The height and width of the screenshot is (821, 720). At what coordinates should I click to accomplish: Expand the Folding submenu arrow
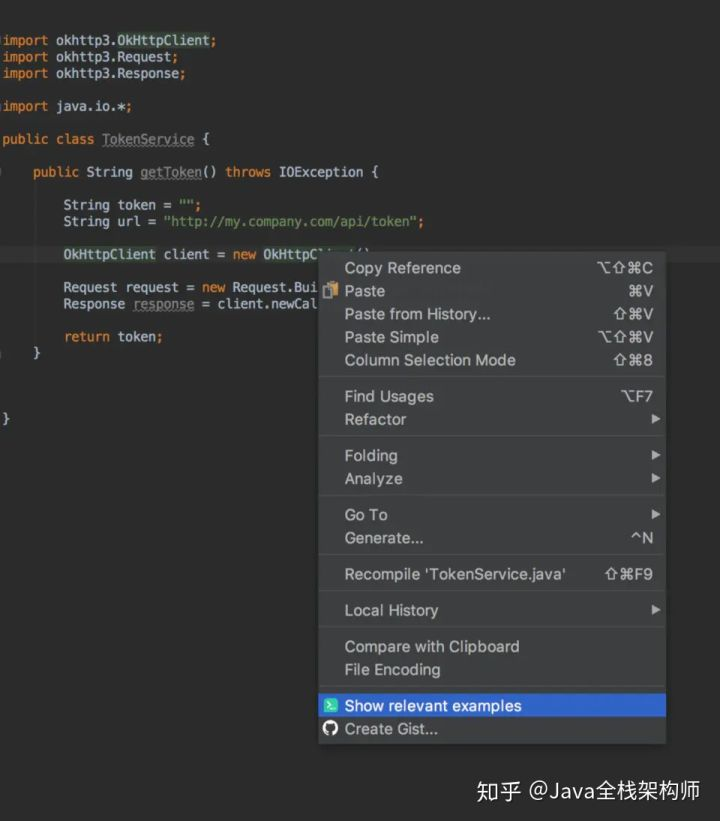pyautogui.click(x=656, y=455)
